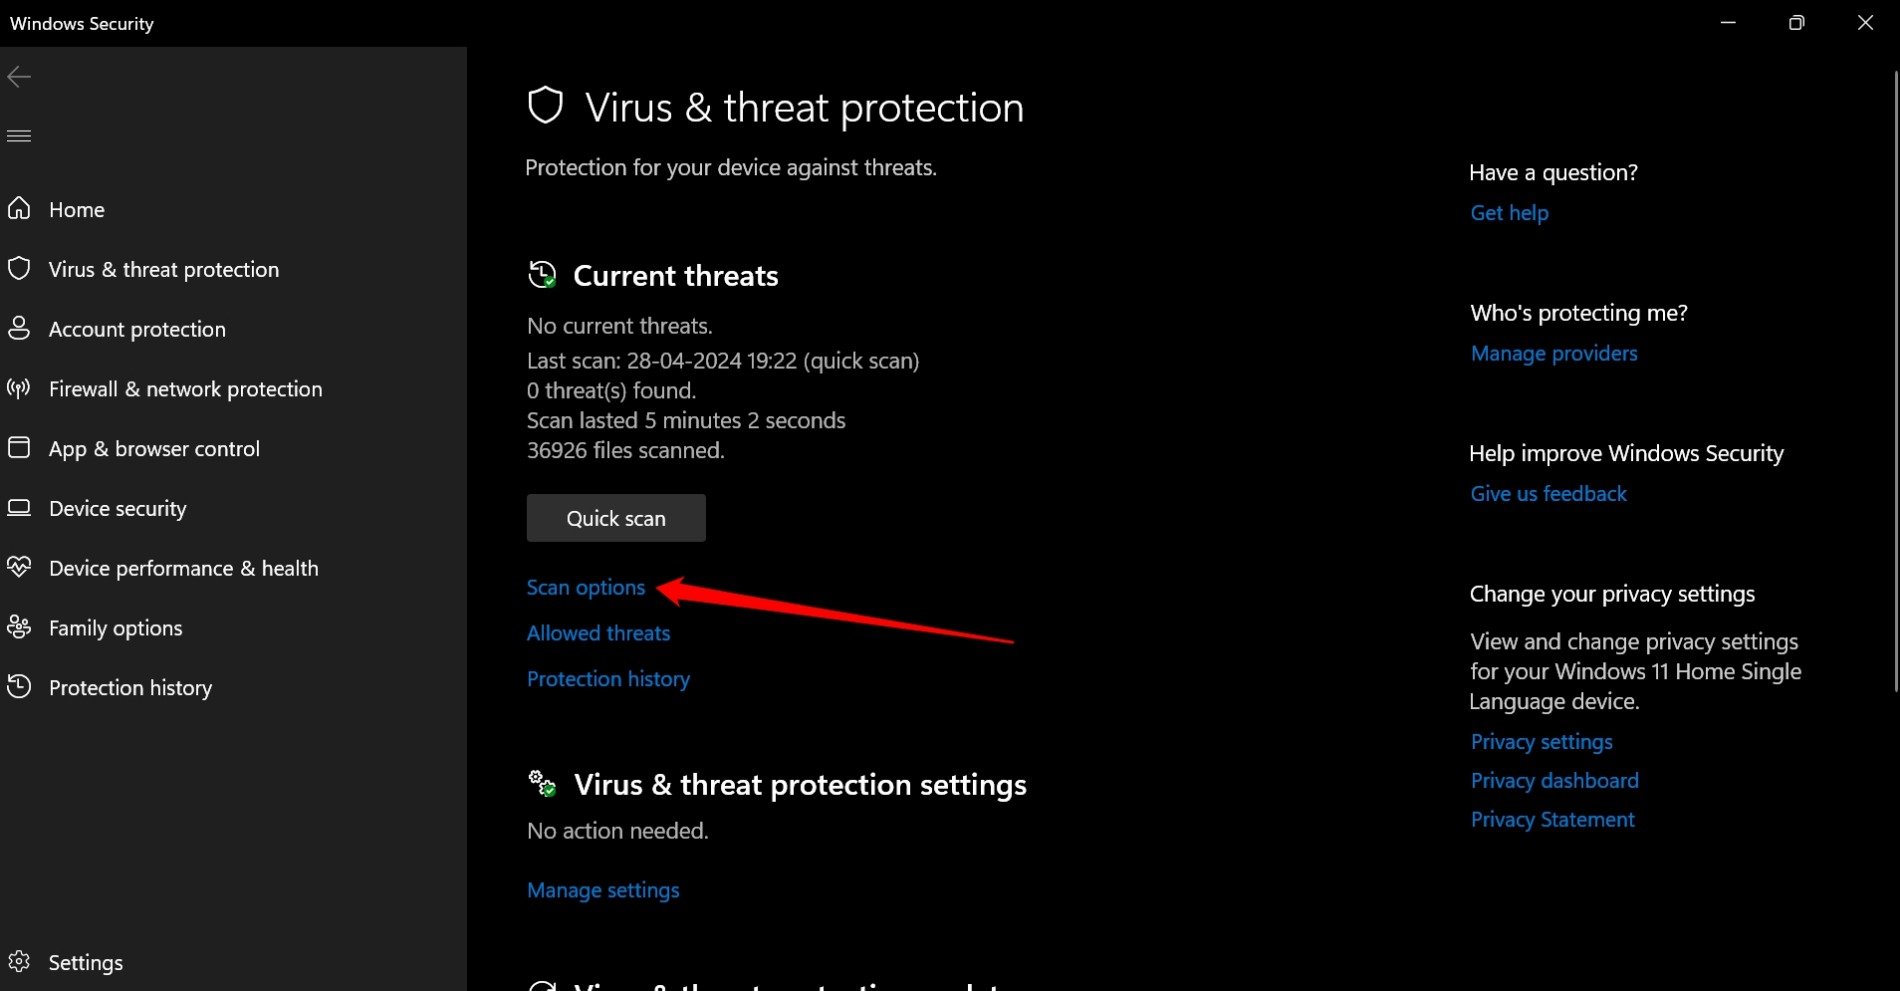Viewport: 1900px width, 991px height.
Task: Click Manage settings under protection settings
Action: click(x=602, y=889)
